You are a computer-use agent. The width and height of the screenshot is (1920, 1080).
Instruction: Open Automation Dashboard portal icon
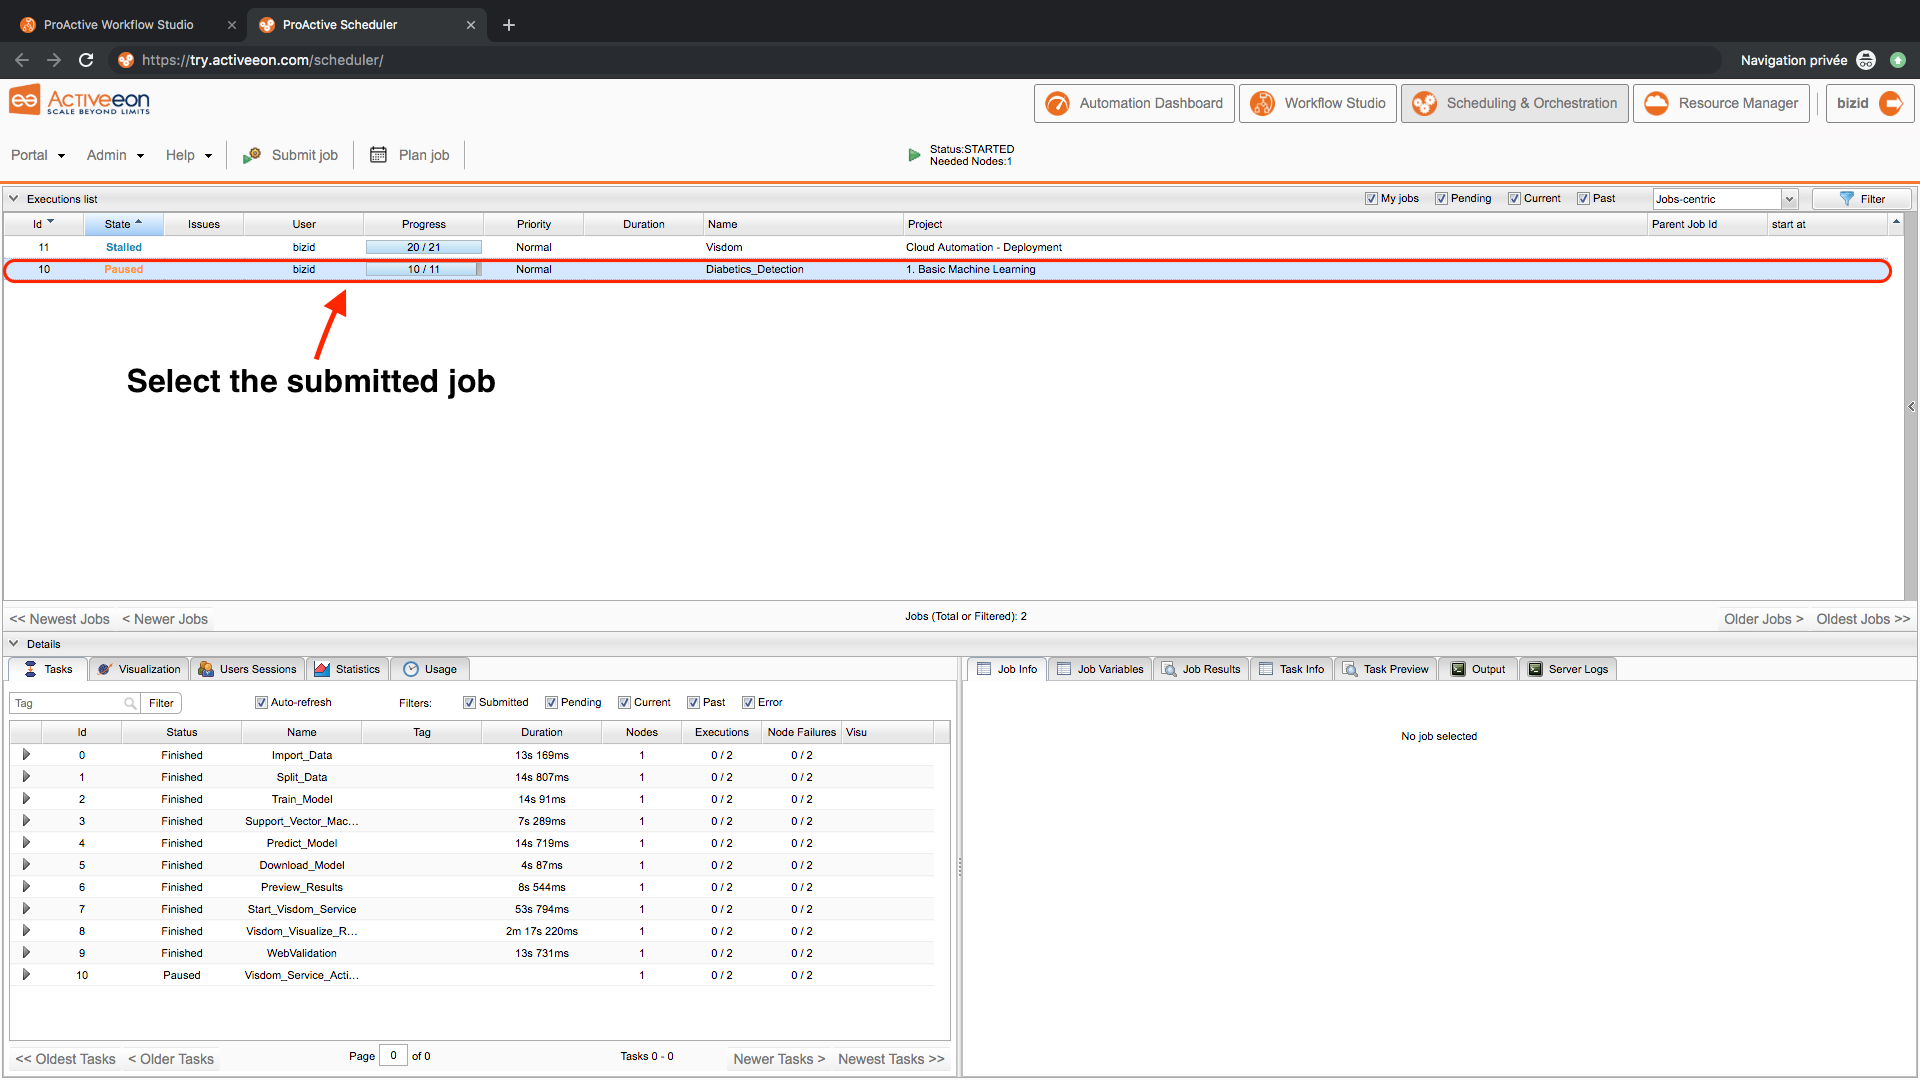coord(1057,104)
